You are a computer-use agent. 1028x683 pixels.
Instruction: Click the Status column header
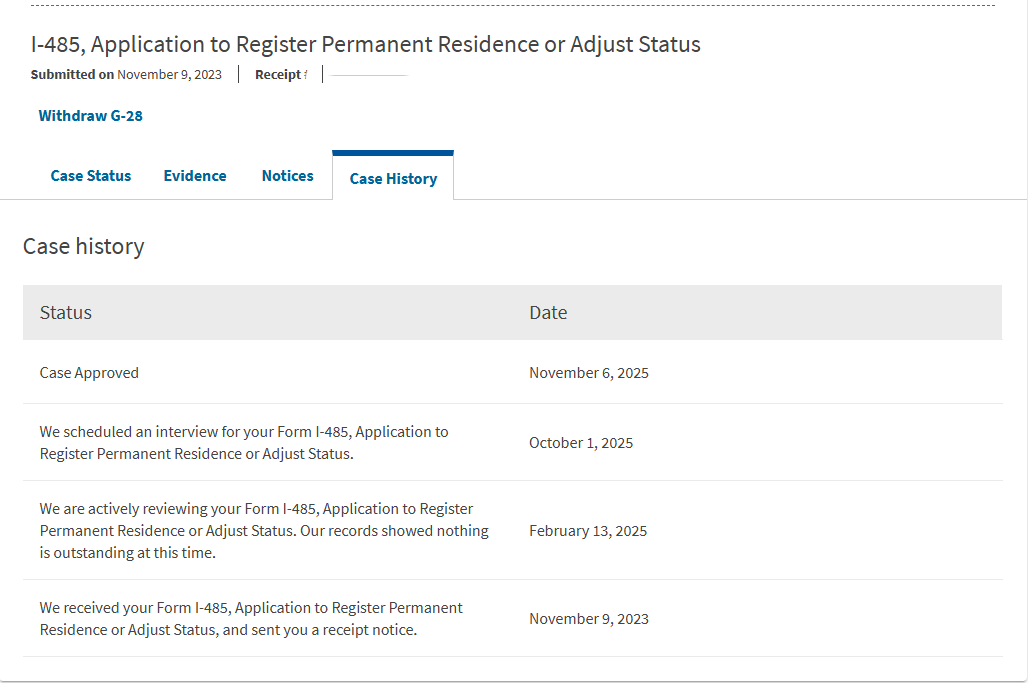[x=66, y=313]
